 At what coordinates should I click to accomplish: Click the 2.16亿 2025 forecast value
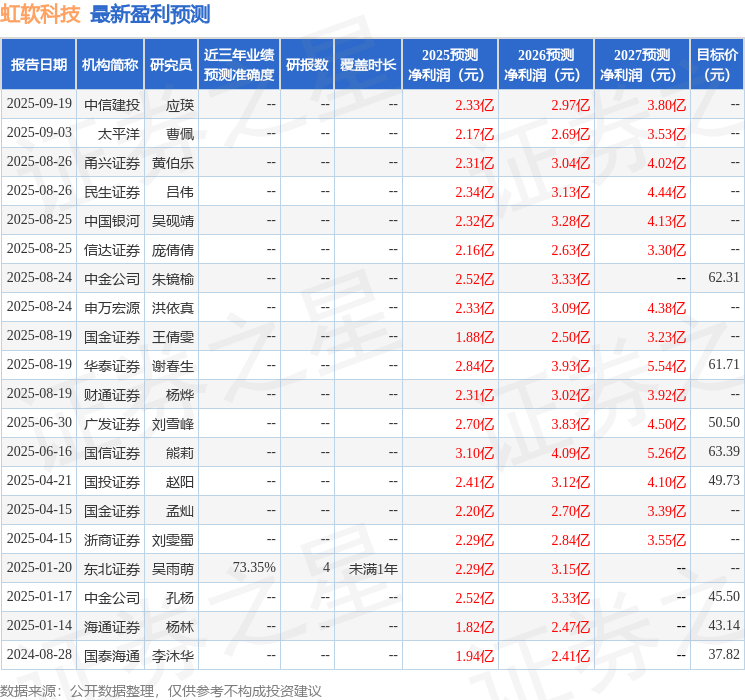[x=475, y=250]
